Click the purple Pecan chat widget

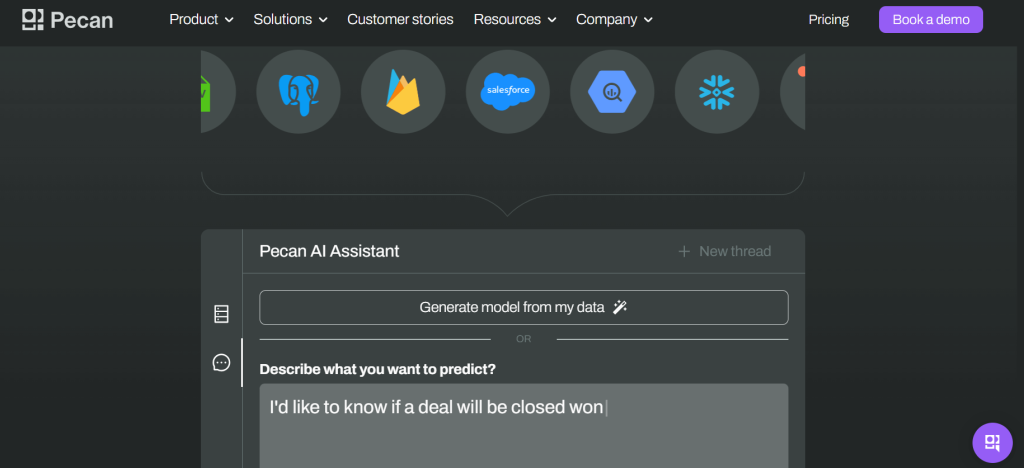(x=992, y=443)
